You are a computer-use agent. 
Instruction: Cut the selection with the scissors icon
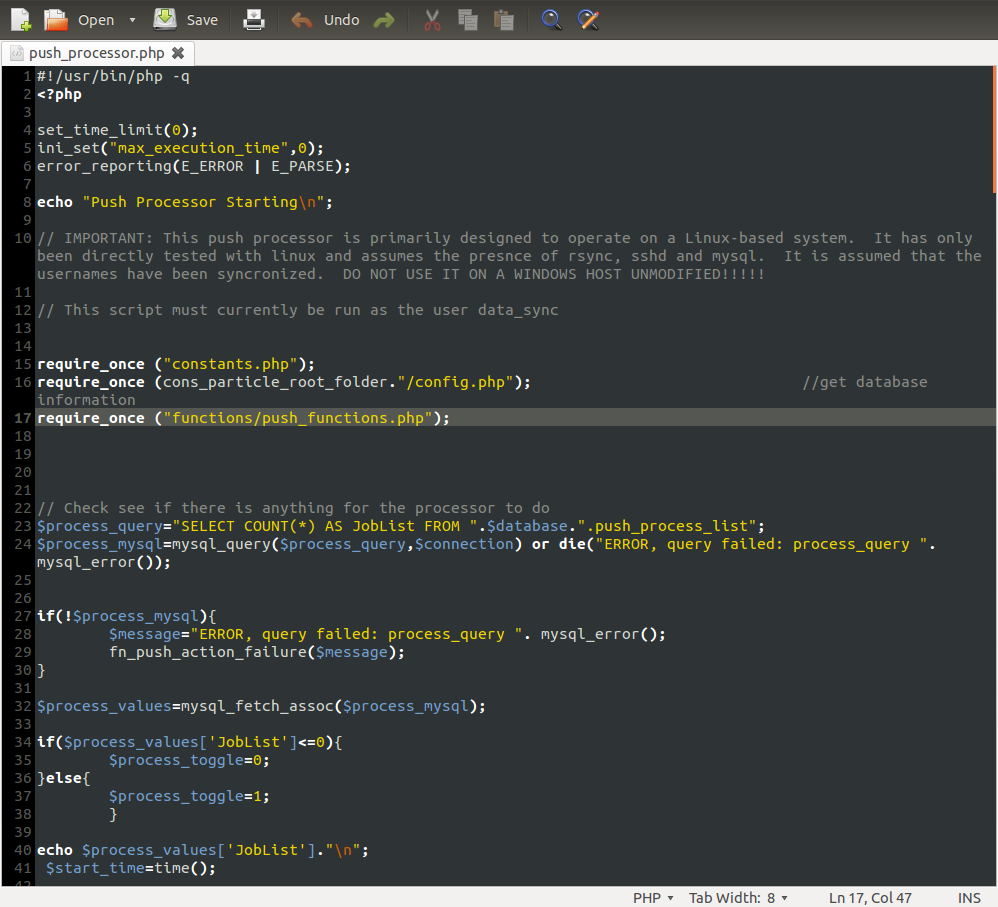click(432, 19)
